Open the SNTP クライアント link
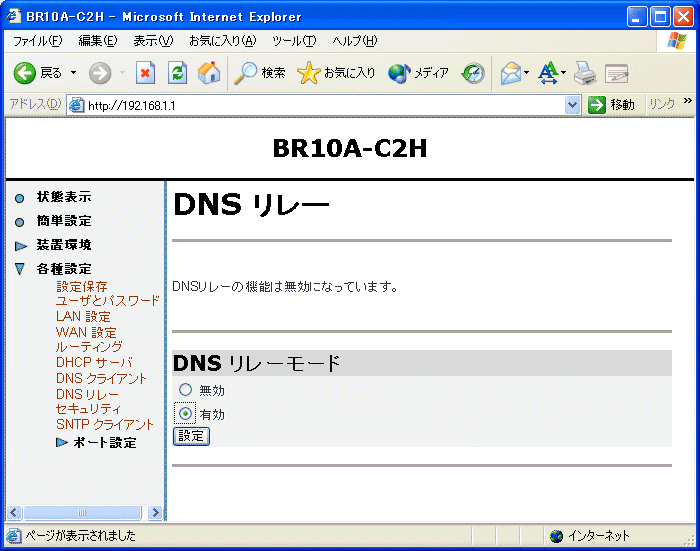Screen dimensions: 700x551 coord(104,424)
